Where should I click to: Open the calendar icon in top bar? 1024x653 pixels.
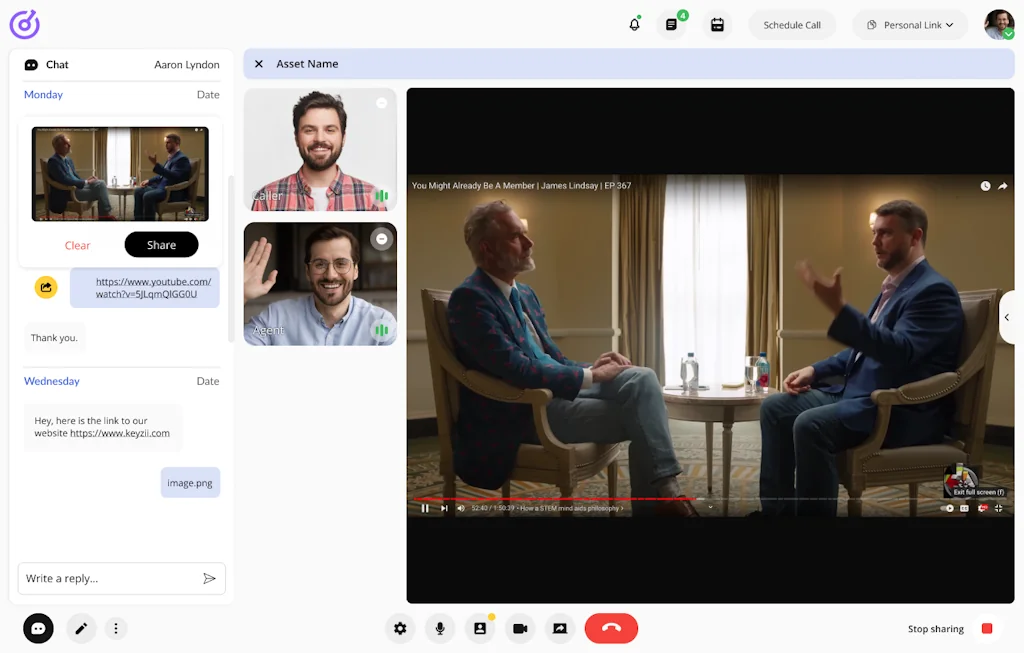pyautogui.click(x=717, y=25)
